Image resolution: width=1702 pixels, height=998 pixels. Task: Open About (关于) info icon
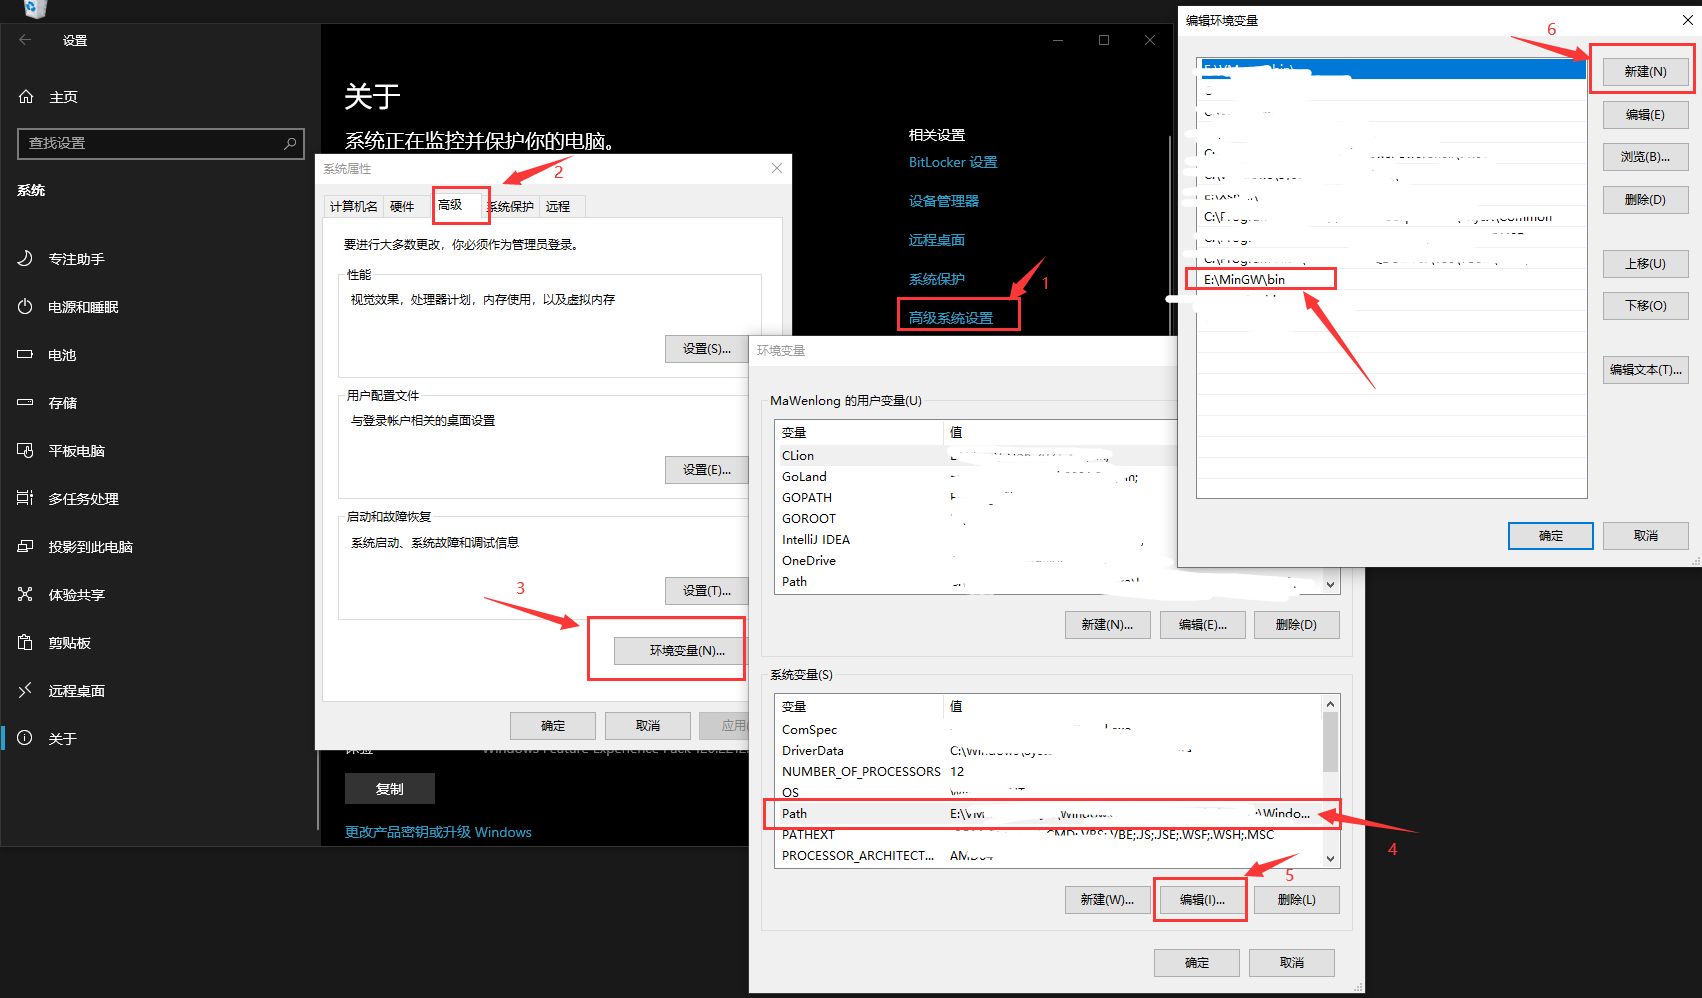tap(26, 738)
